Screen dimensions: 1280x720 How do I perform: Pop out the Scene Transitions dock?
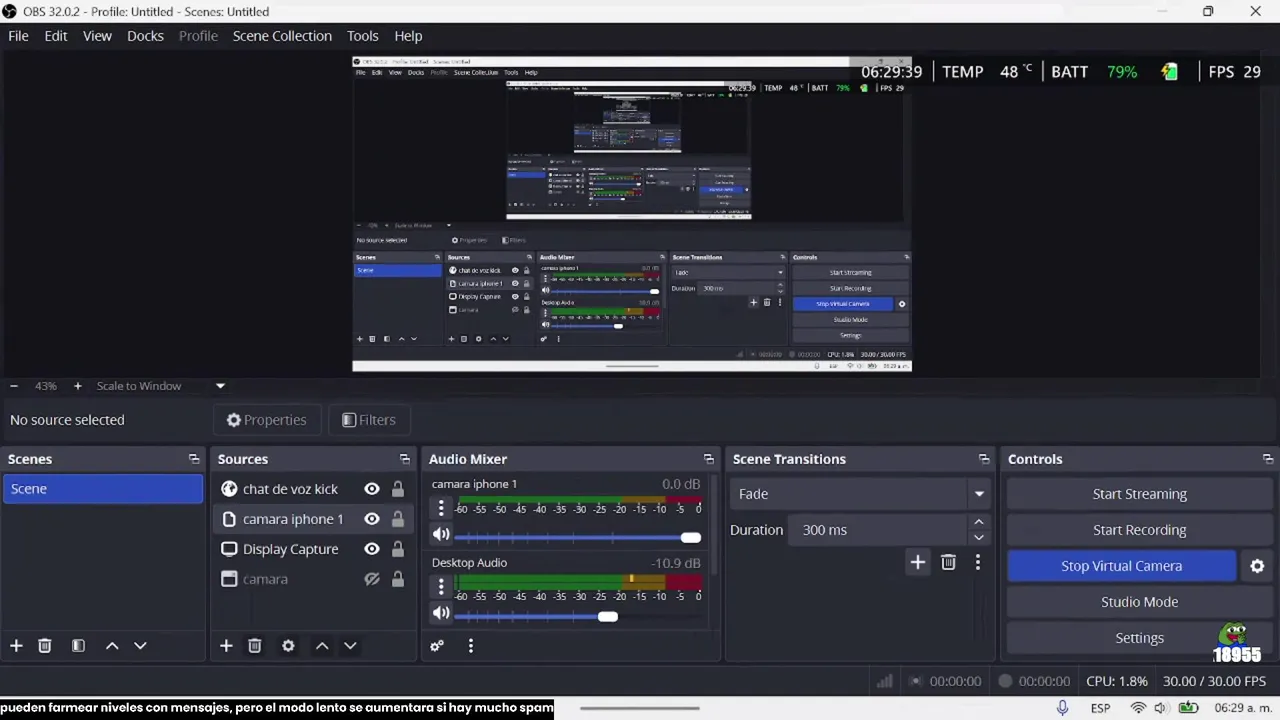(984, 459)
